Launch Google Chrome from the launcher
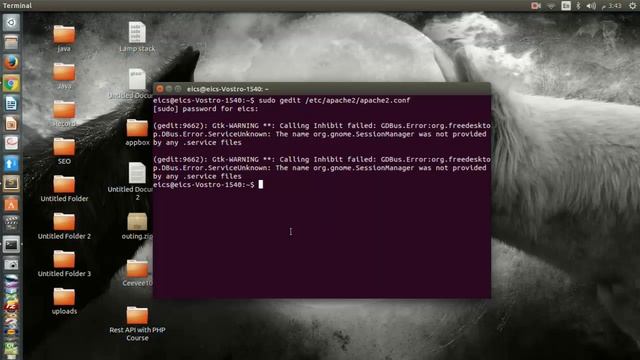The image size is (640, 360). [x=11, y=83]
